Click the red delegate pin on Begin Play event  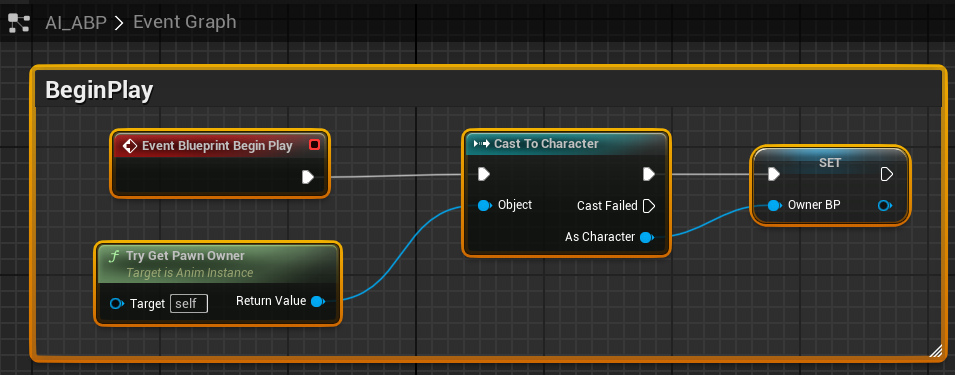point(314,145)
